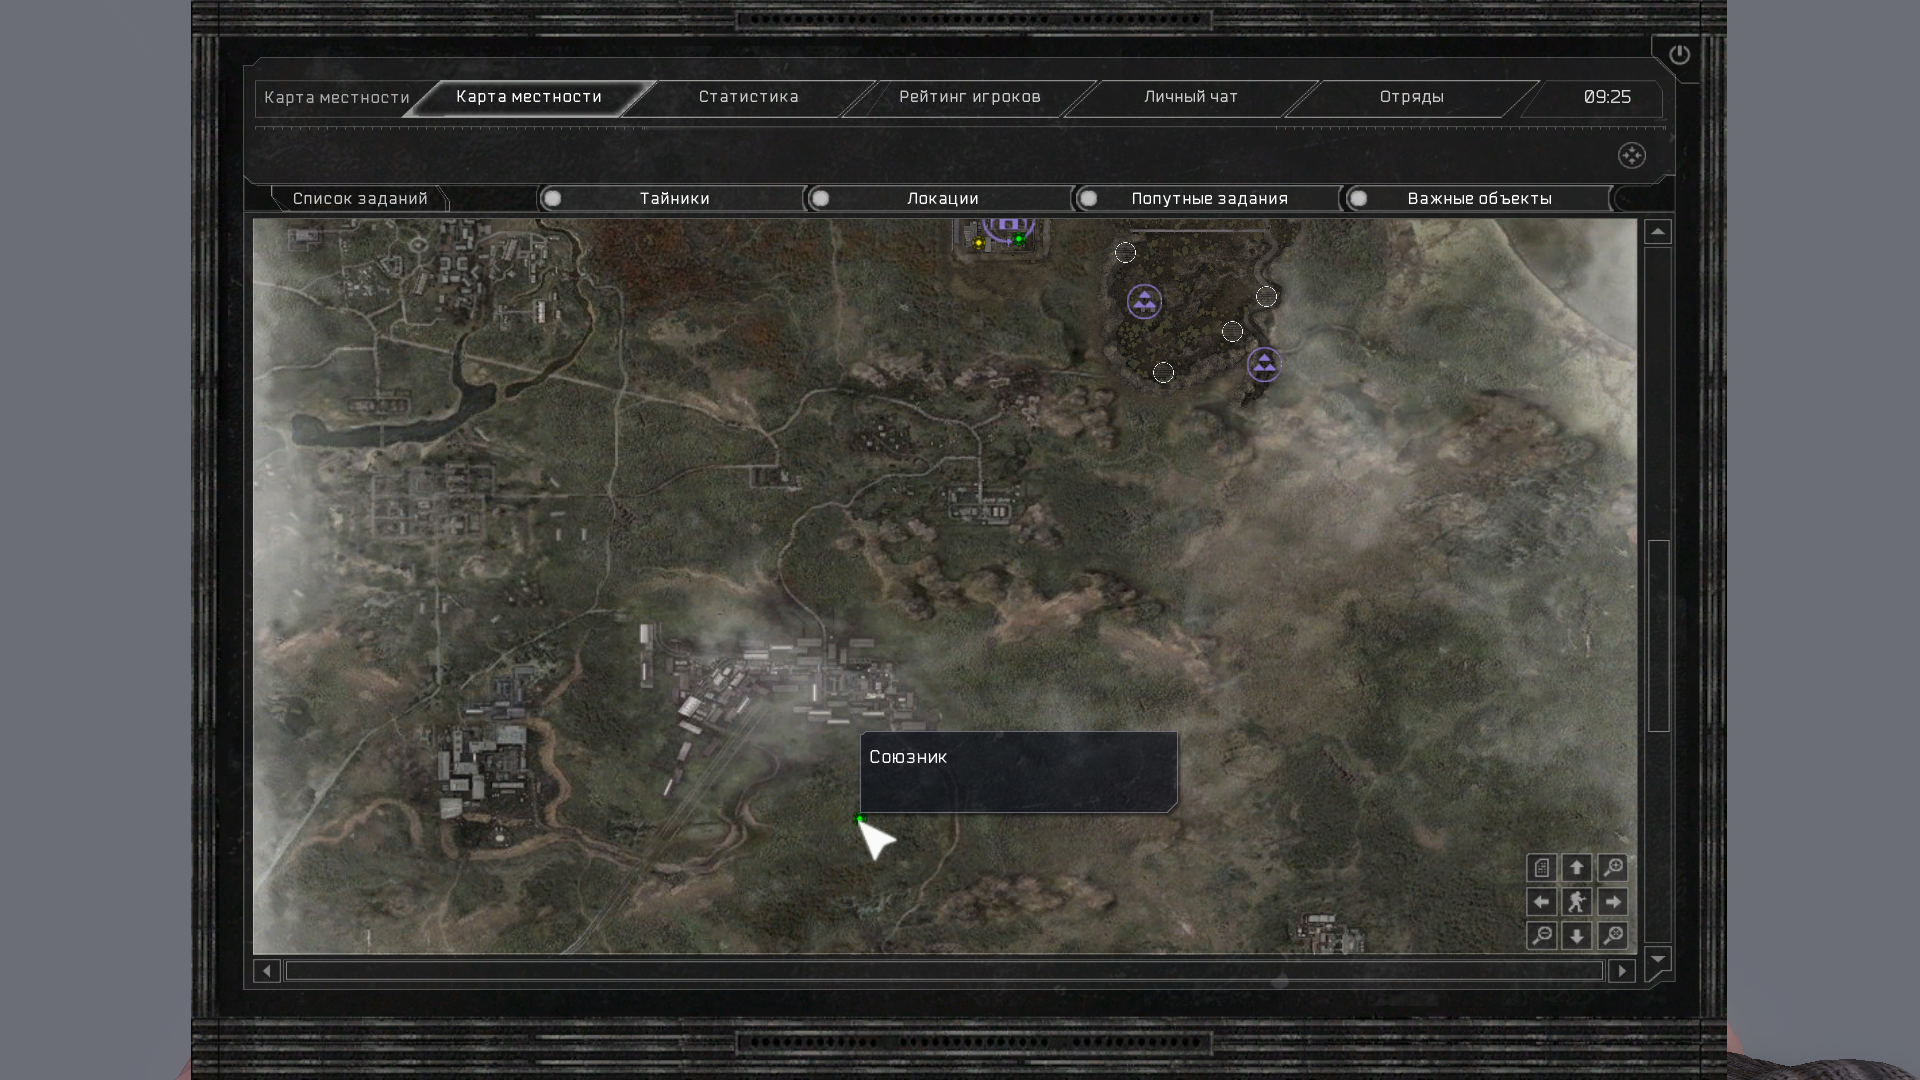Zoom out with the minus magnifier
The image size is (1920, 1080).
coord(1541,936)
